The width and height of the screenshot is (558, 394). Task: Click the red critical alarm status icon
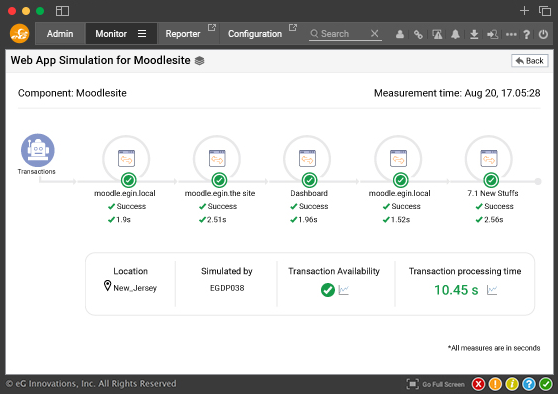[x=479, y=384]
